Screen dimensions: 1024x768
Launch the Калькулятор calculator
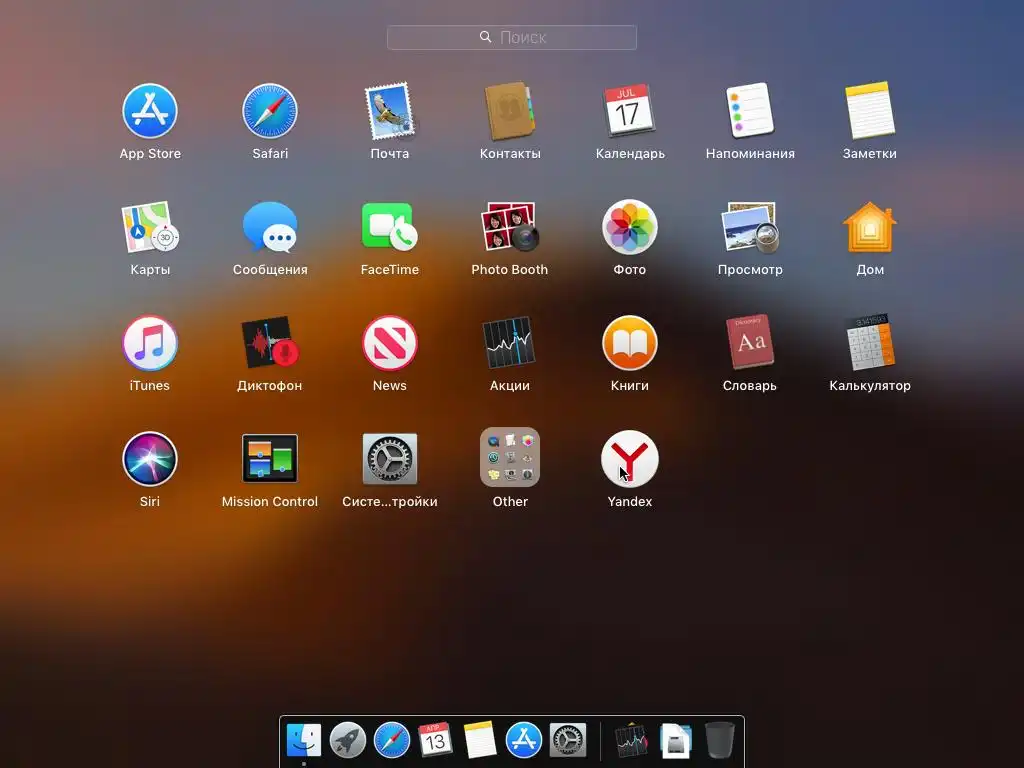[870, 342]
